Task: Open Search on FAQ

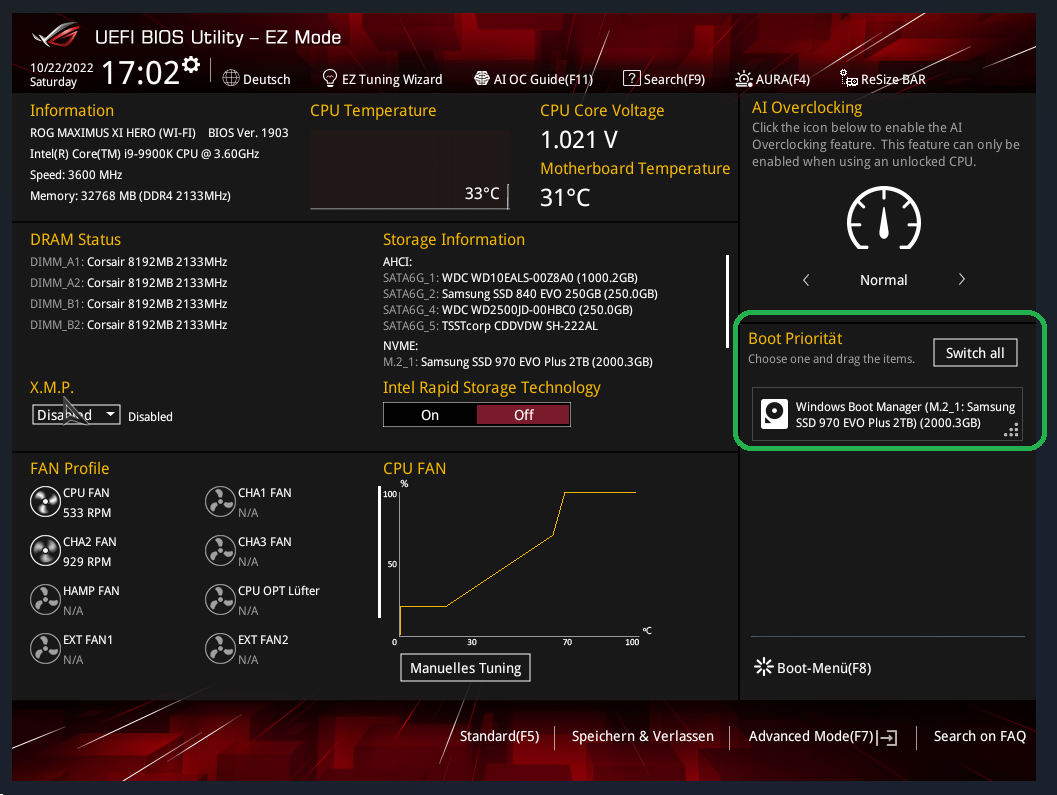Action: tap(979, 736)
